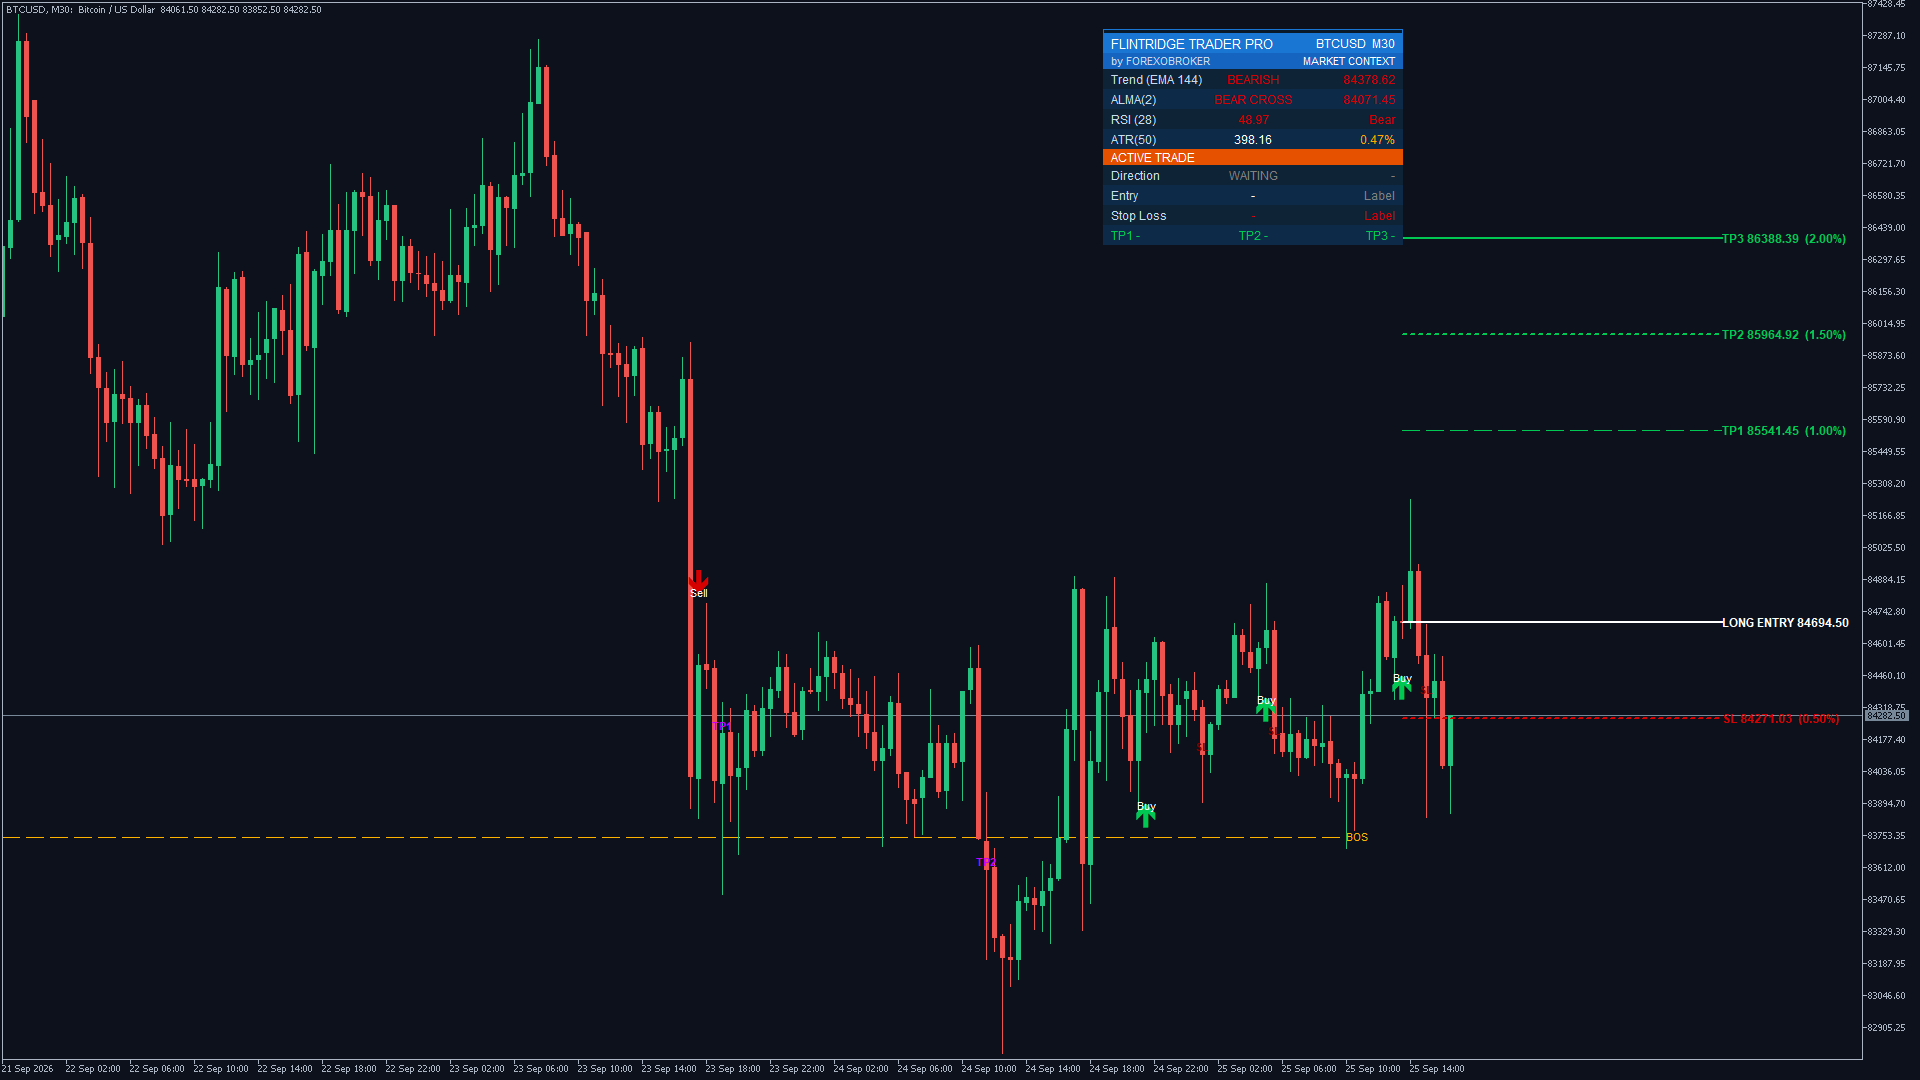Click the ACTIVE TRADE orange header bar
This screenshot has height=1080, width=1920.
[1253, 158]
